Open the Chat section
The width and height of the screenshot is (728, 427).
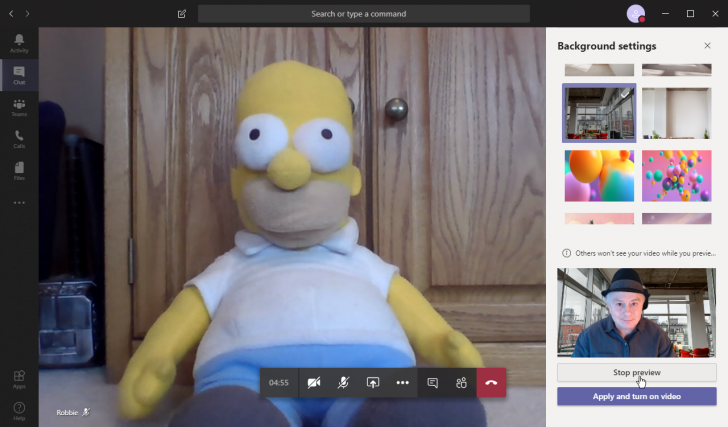tap(19, 75)
